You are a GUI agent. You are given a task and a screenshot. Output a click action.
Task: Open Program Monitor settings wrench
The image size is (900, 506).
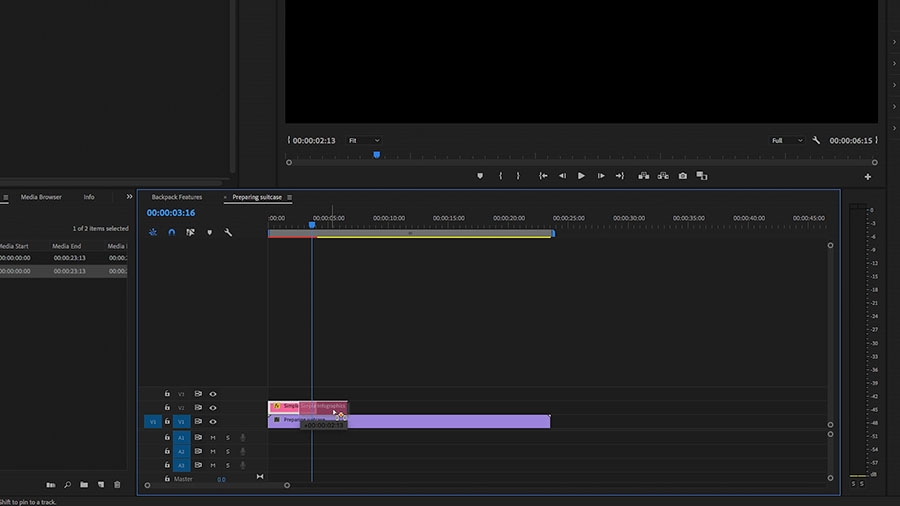pyautogui.click(x=816, y=141)
